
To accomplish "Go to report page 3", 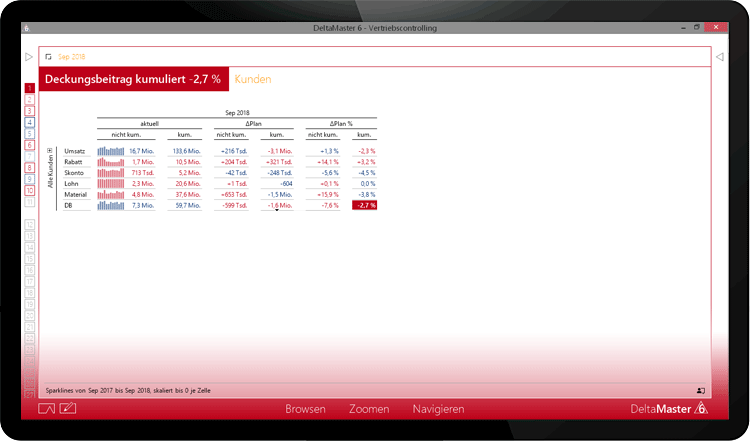I will (30, 111).
